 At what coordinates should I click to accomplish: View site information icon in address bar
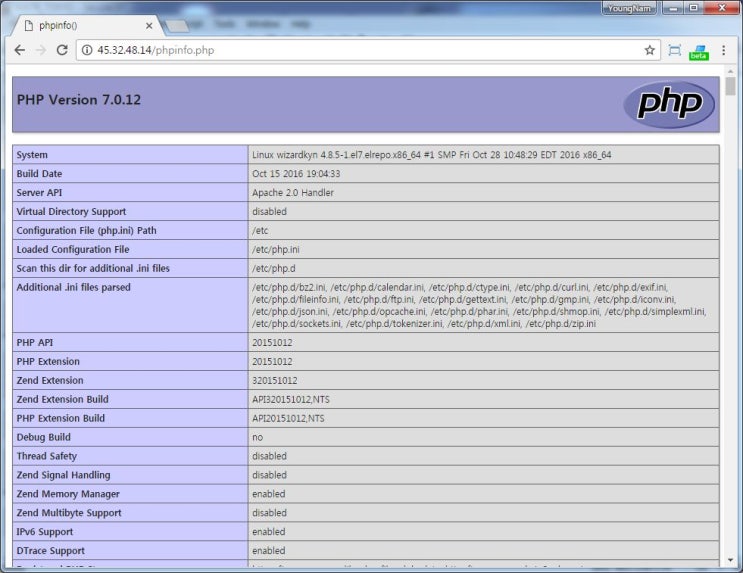(87, 50)
